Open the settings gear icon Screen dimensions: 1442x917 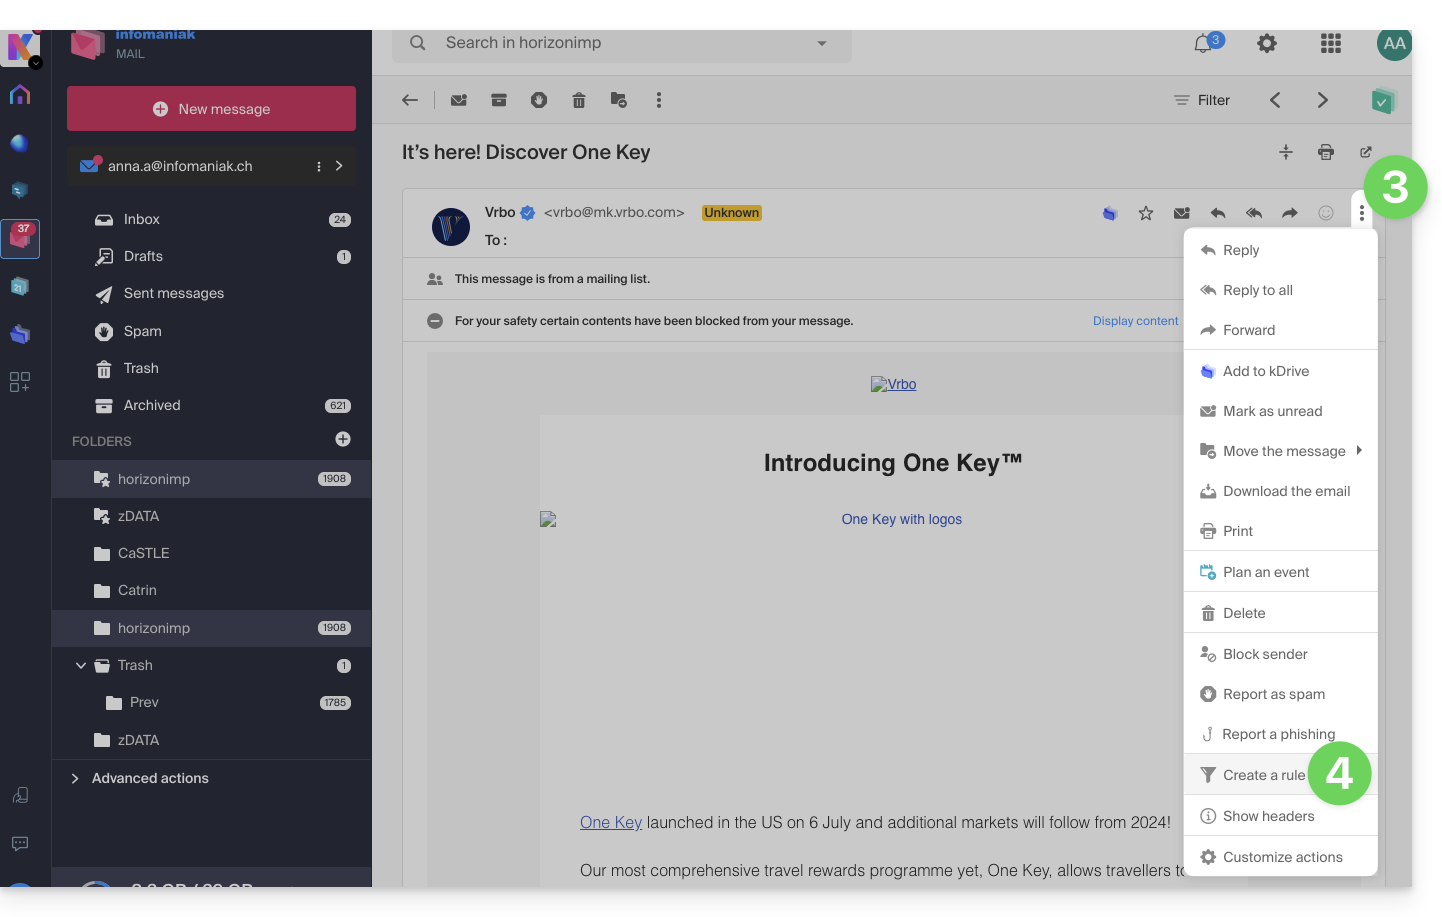pos(1267,44)
